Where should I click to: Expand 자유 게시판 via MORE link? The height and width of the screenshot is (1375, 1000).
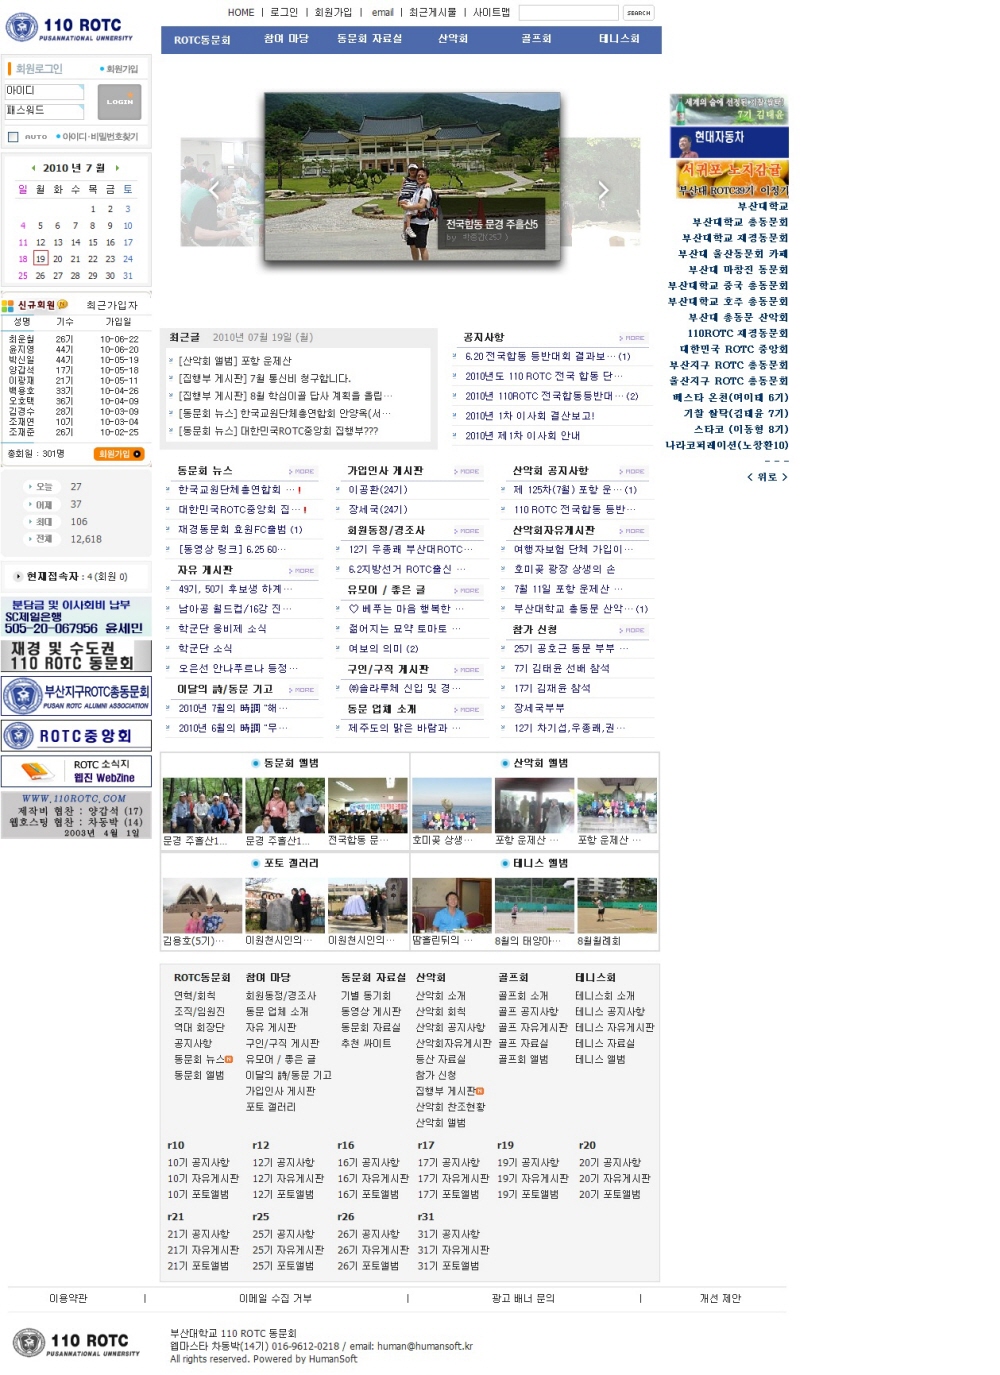(302, 570)
